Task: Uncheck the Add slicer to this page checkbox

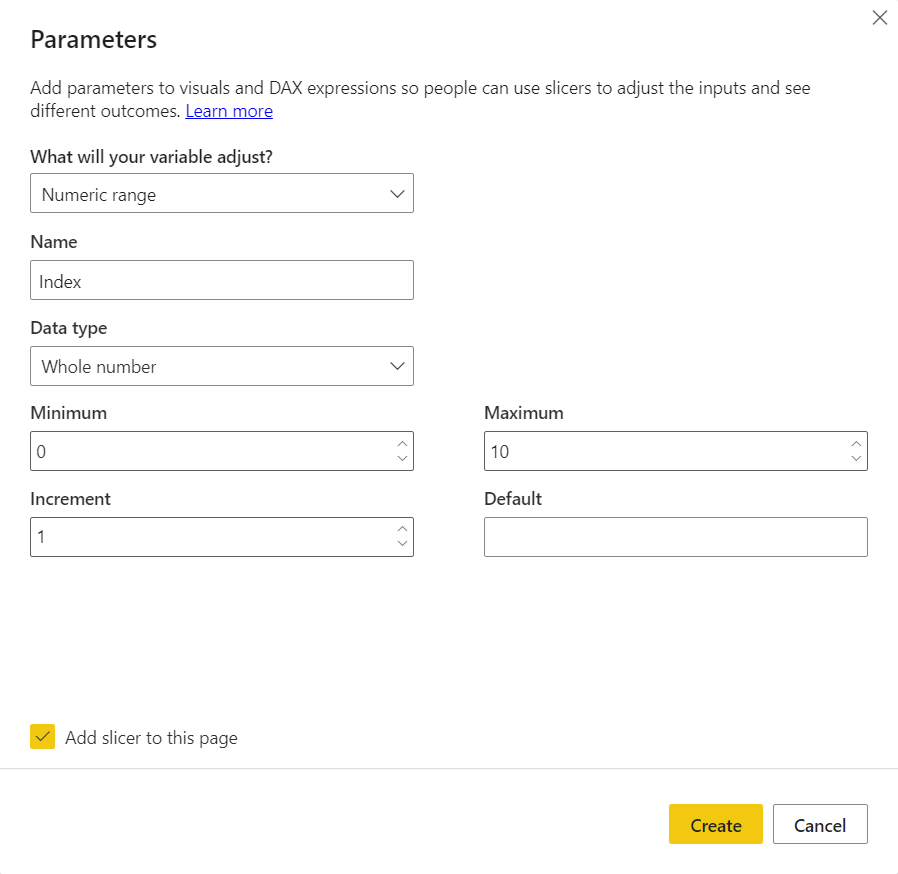Action: pos(42,737)
